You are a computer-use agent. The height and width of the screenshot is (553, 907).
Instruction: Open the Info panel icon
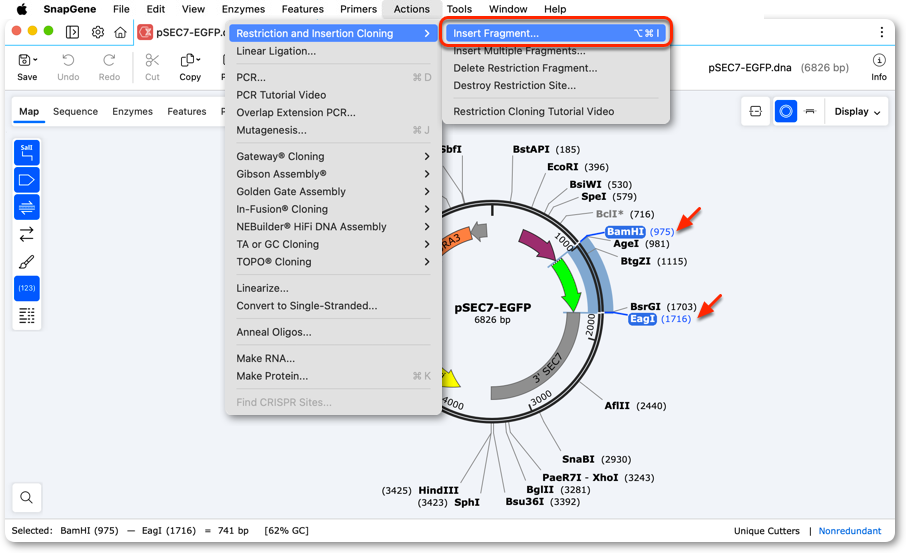pos(879,60)
